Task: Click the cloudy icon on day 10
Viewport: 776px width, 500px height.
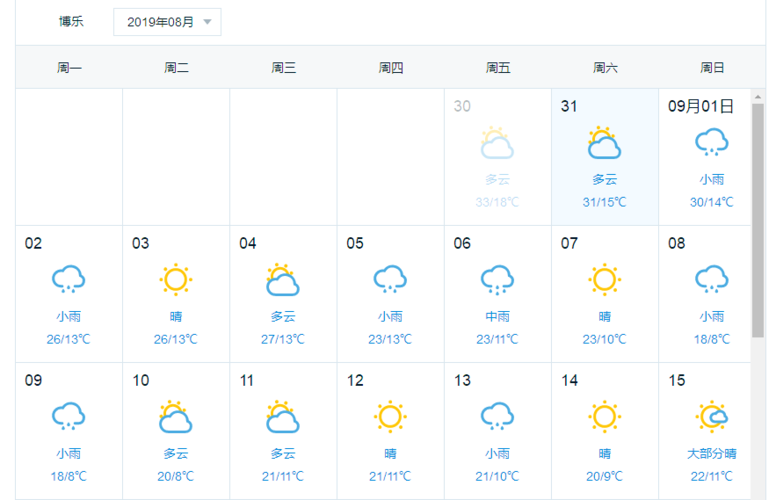Action: (x=176, y=417)
